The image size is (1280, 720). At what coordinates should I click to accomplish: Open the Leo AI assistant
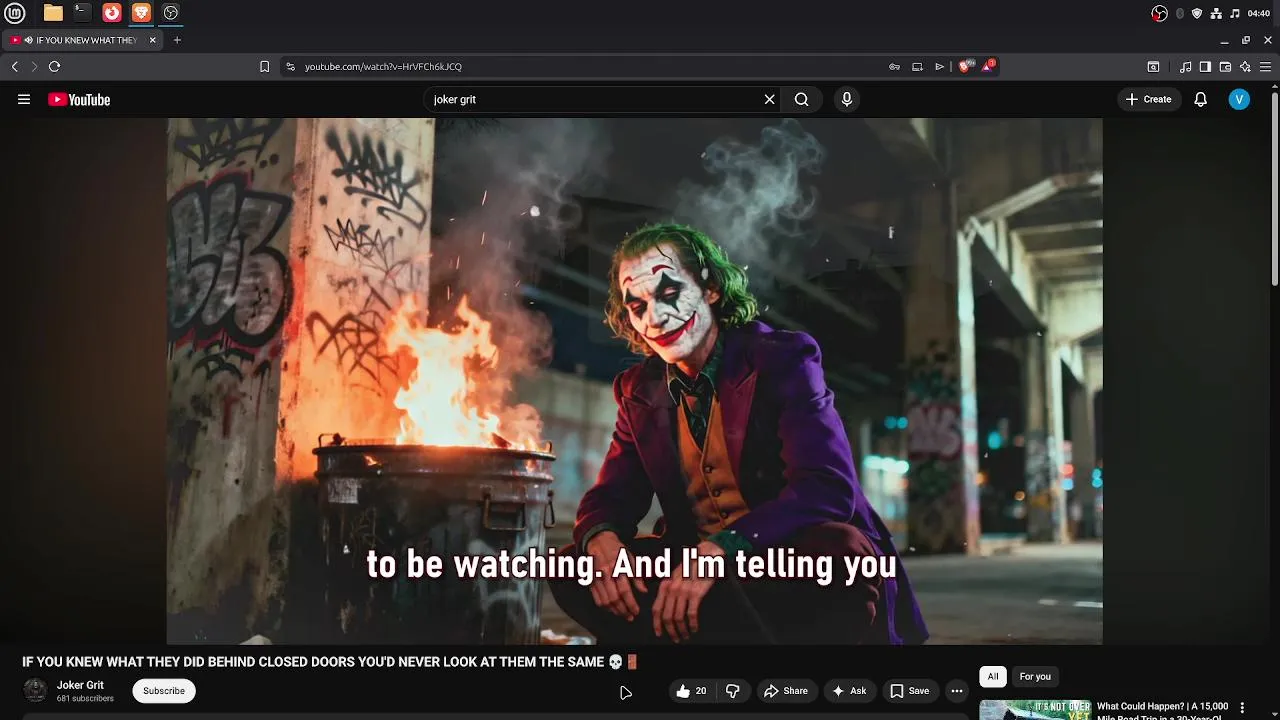pos(1245,67)
